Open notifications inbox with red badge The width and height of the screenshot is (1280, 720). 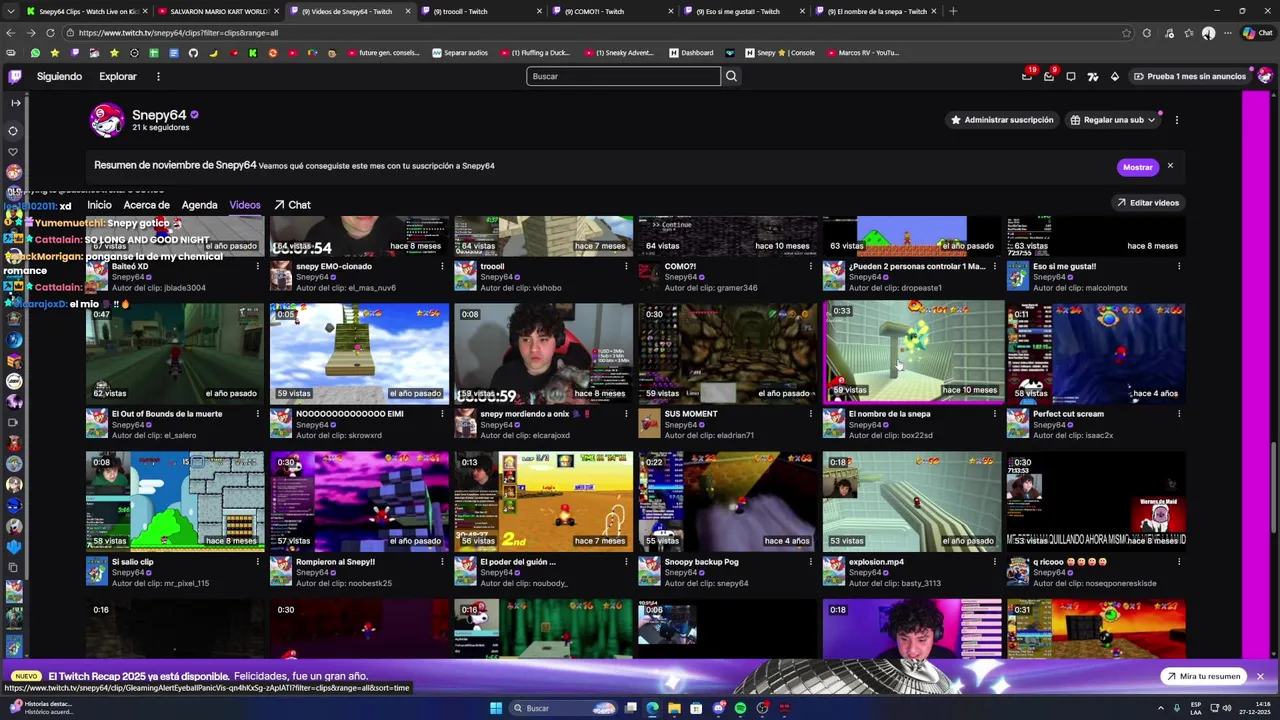coord(1049,76)
